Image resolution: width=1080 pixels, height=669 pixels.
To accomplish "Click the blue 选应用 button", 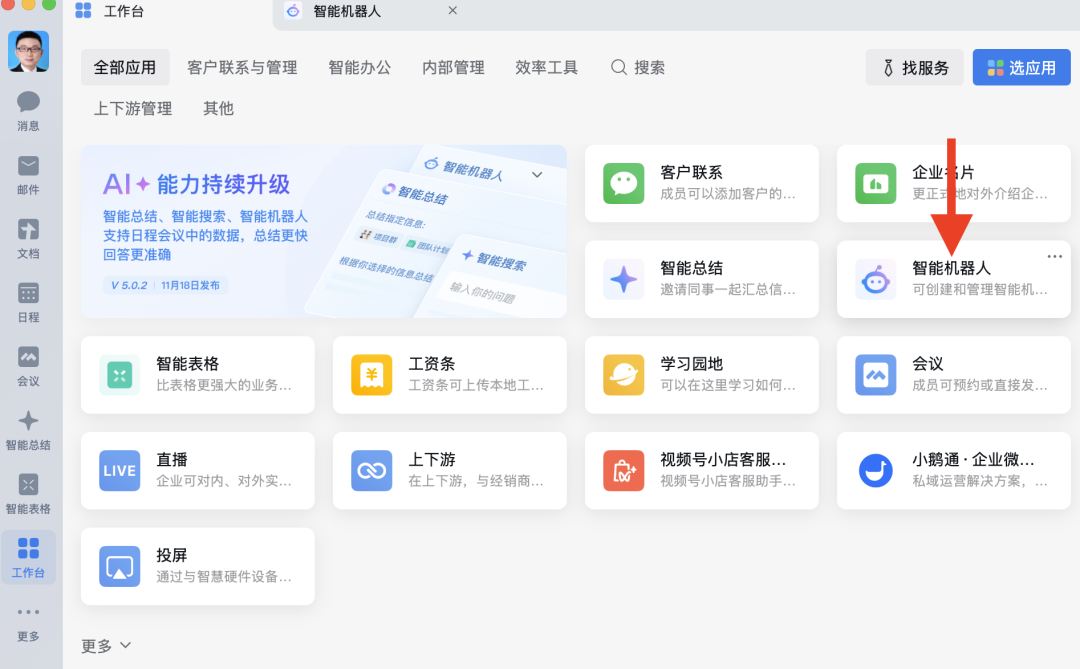I will (1021, 67).
